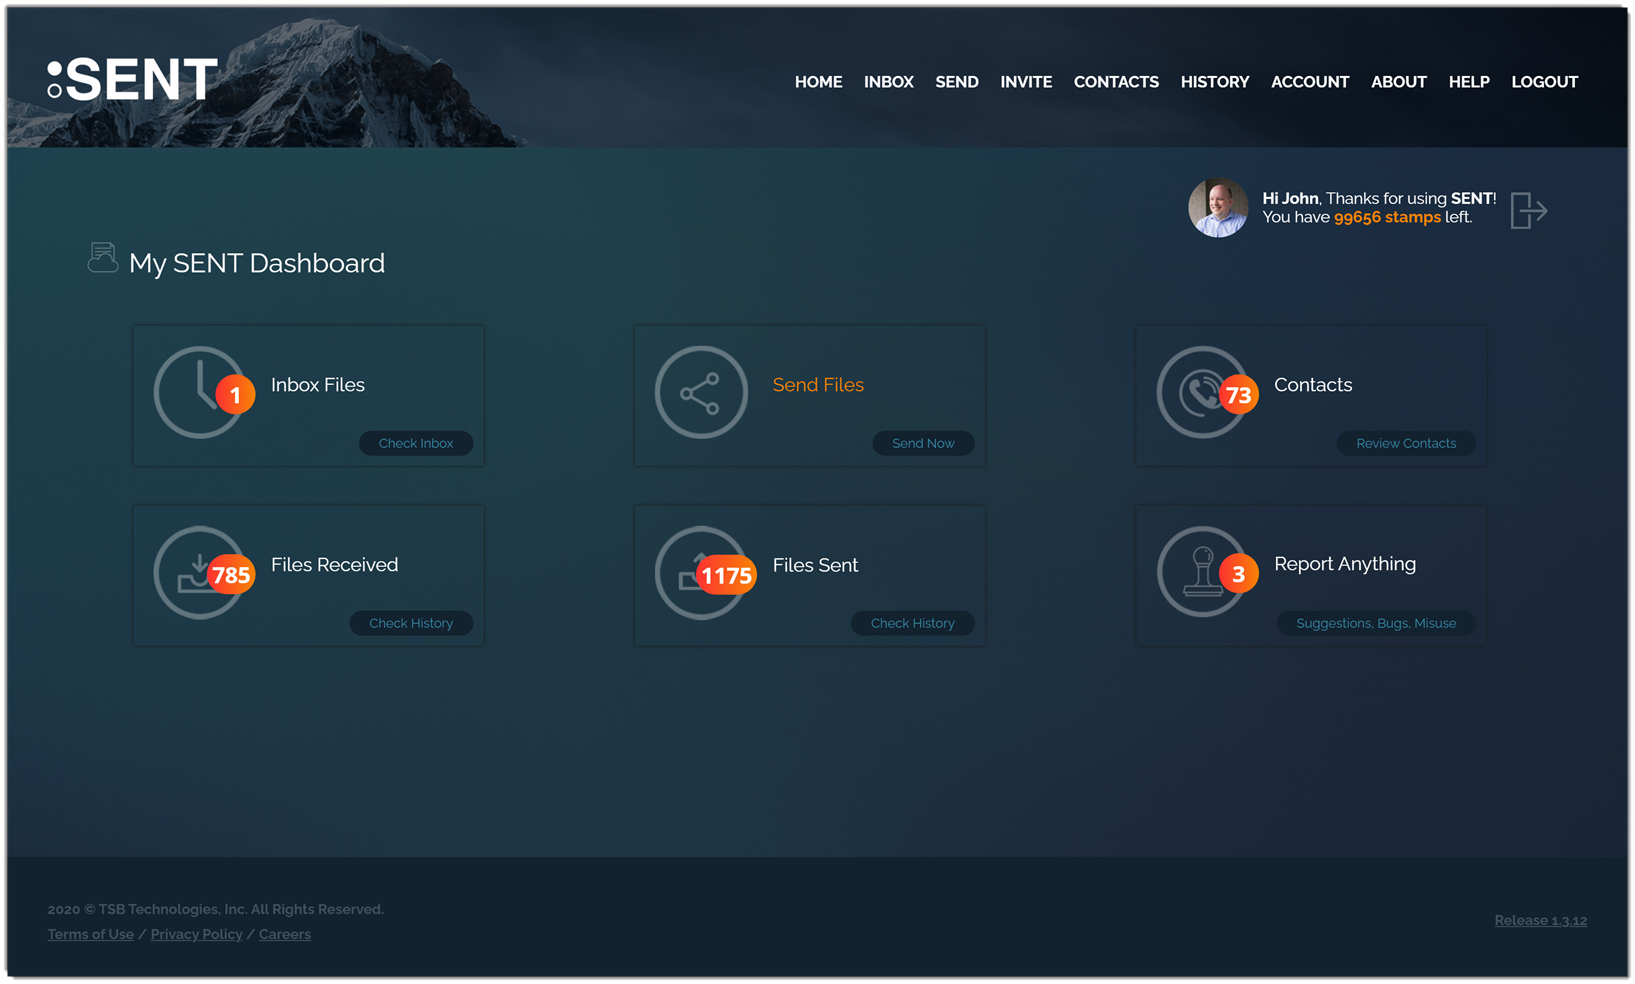Click the 785 badge on Files Received
This screenshot has height=984, width=1635.
tap(231, 575)
